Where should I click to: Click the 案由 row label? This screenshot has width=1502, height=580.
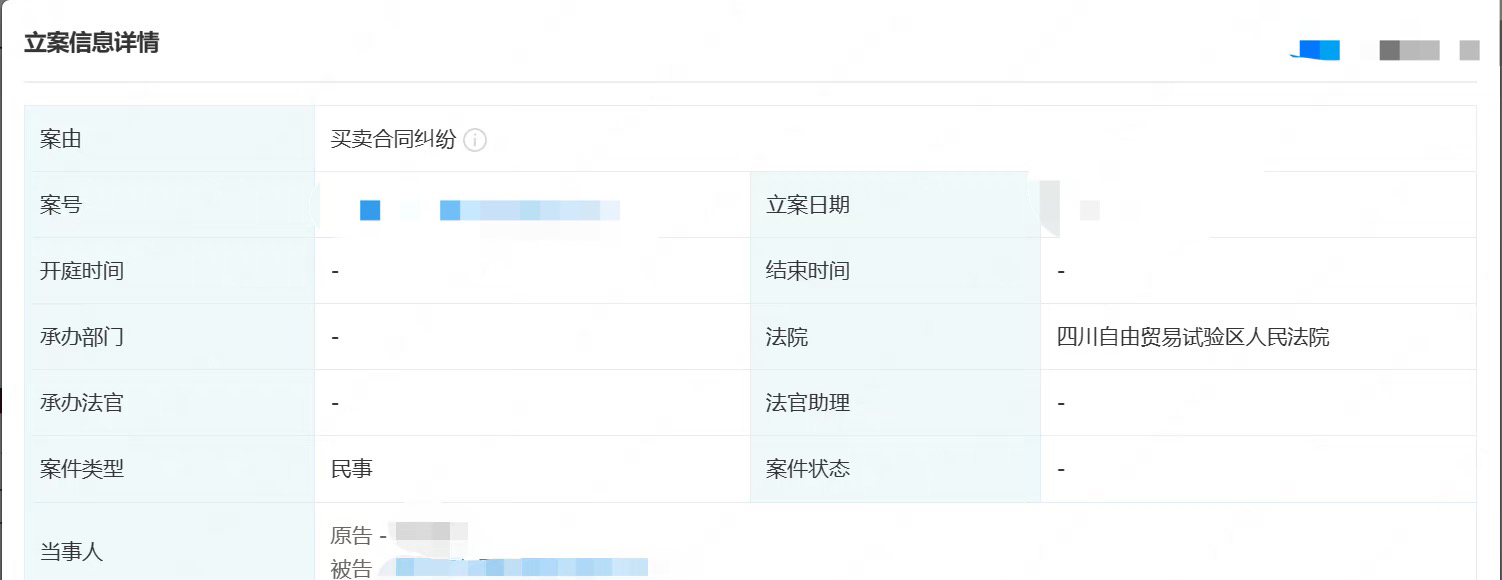tap(61, 139)
